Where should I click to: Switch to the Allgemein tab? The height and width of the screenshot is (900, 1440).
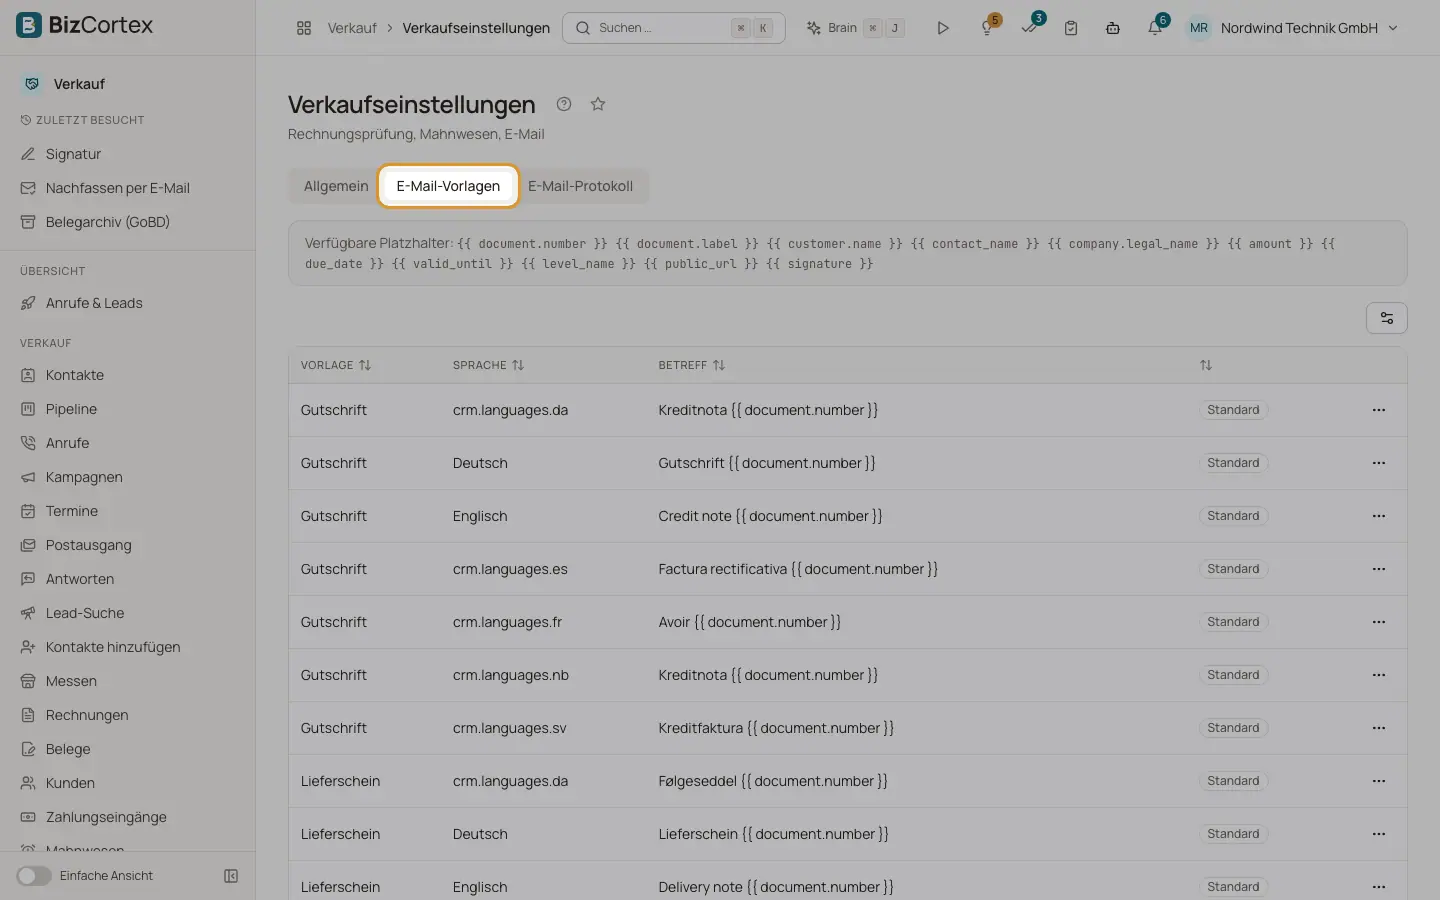click(336, 186)
